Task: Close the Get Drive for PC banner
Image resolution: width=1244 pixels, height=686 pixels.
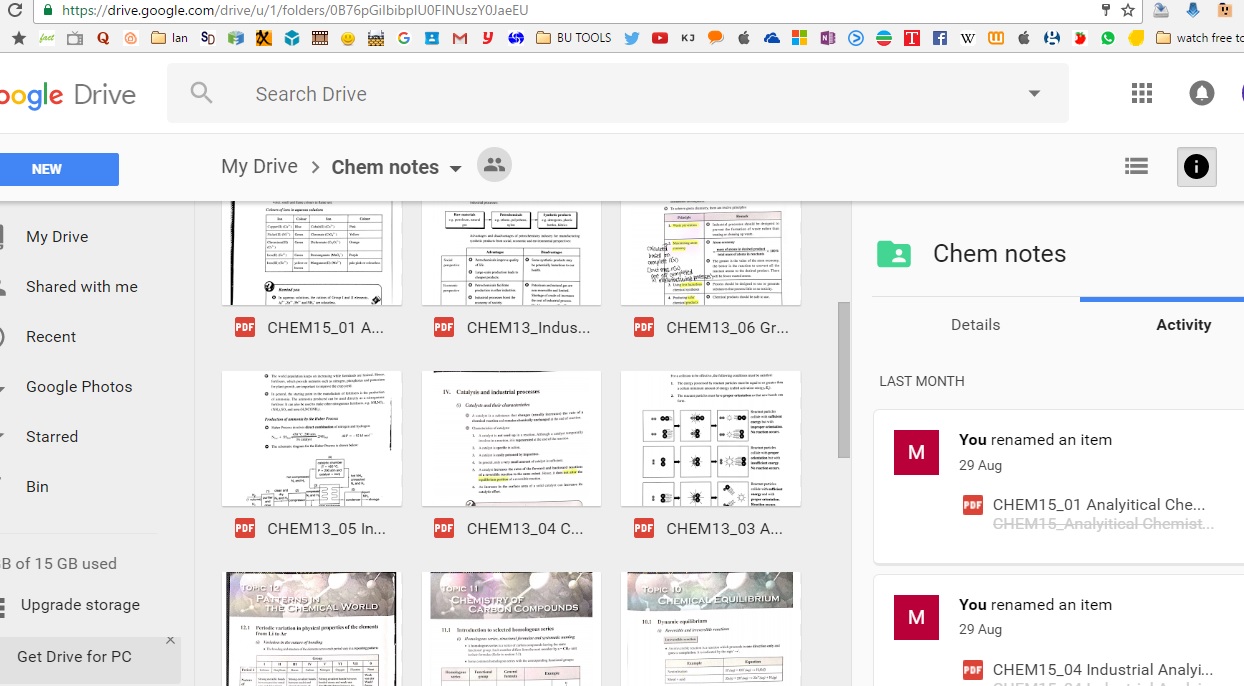Action: click(170, 640)
